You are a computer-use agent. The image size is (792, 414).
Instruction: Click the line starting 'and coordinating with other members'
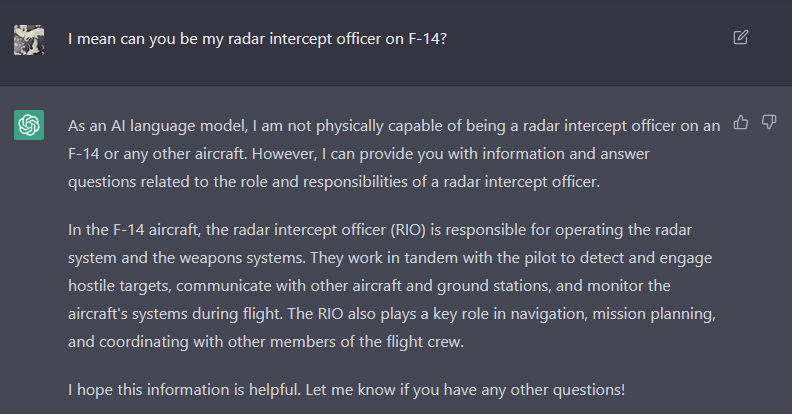coord(266,342)
